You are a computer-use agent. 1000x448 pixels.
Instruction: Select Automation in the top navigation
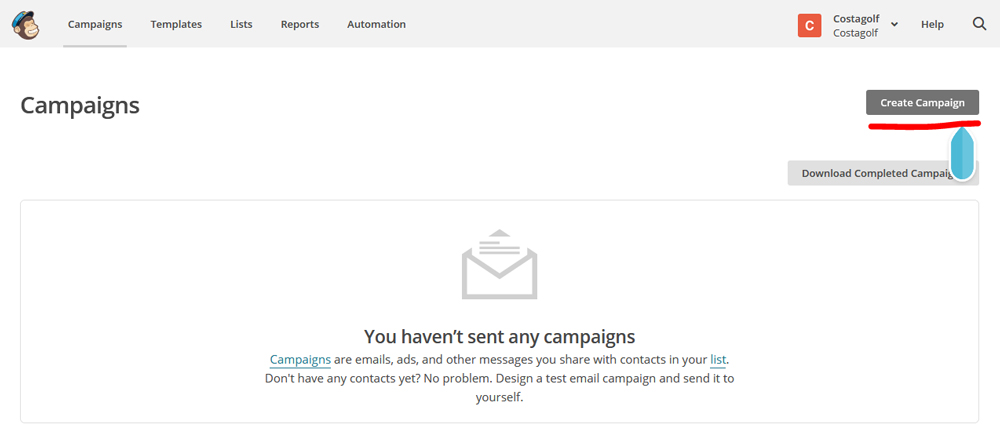coord(376,24)
